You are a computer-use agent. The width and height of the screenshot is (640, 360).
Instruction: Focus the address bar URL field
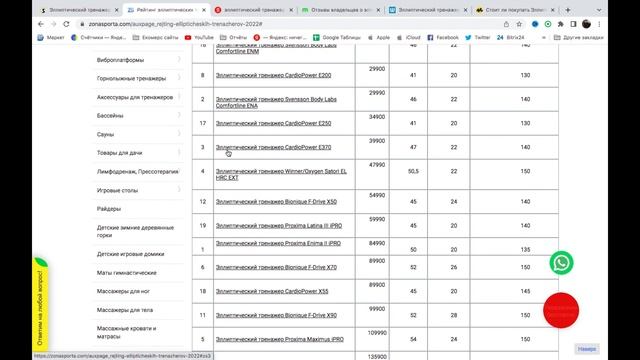[286, 24]
